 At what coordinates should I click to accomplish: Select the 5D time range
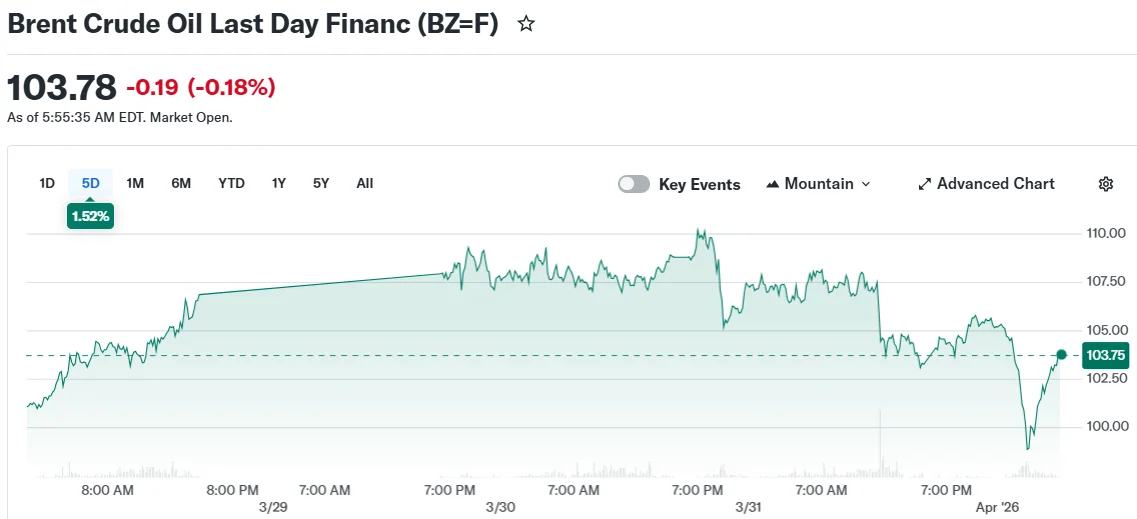coord(91,183)
